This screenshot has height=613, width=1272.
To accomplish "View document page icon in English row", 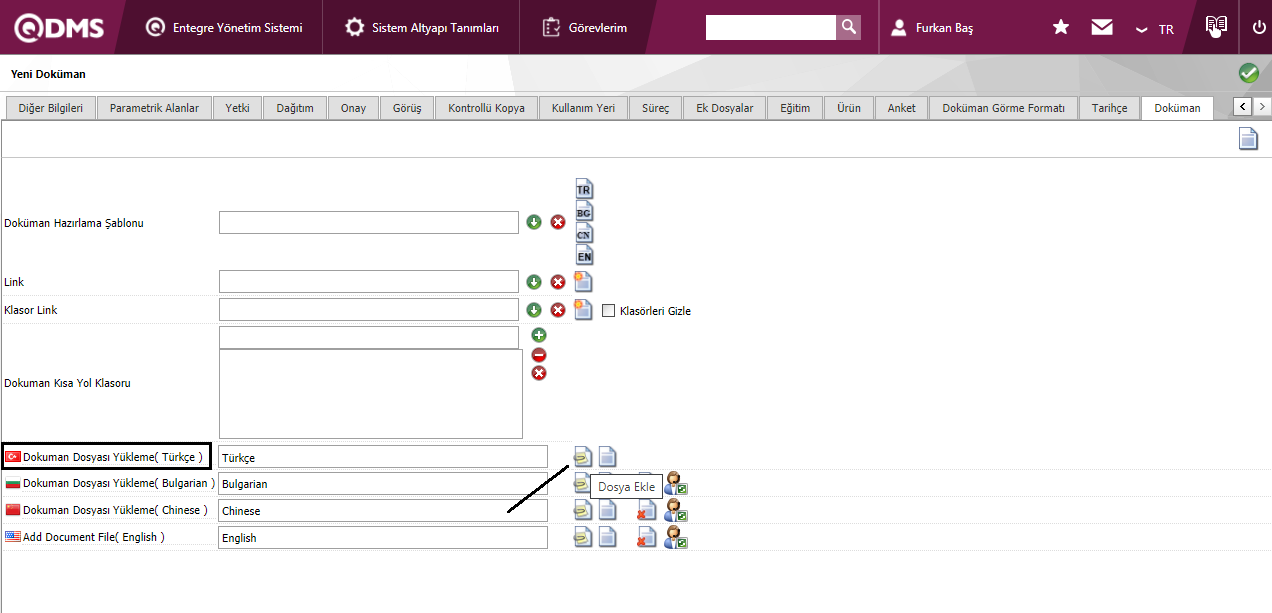I will coord(607,538).
